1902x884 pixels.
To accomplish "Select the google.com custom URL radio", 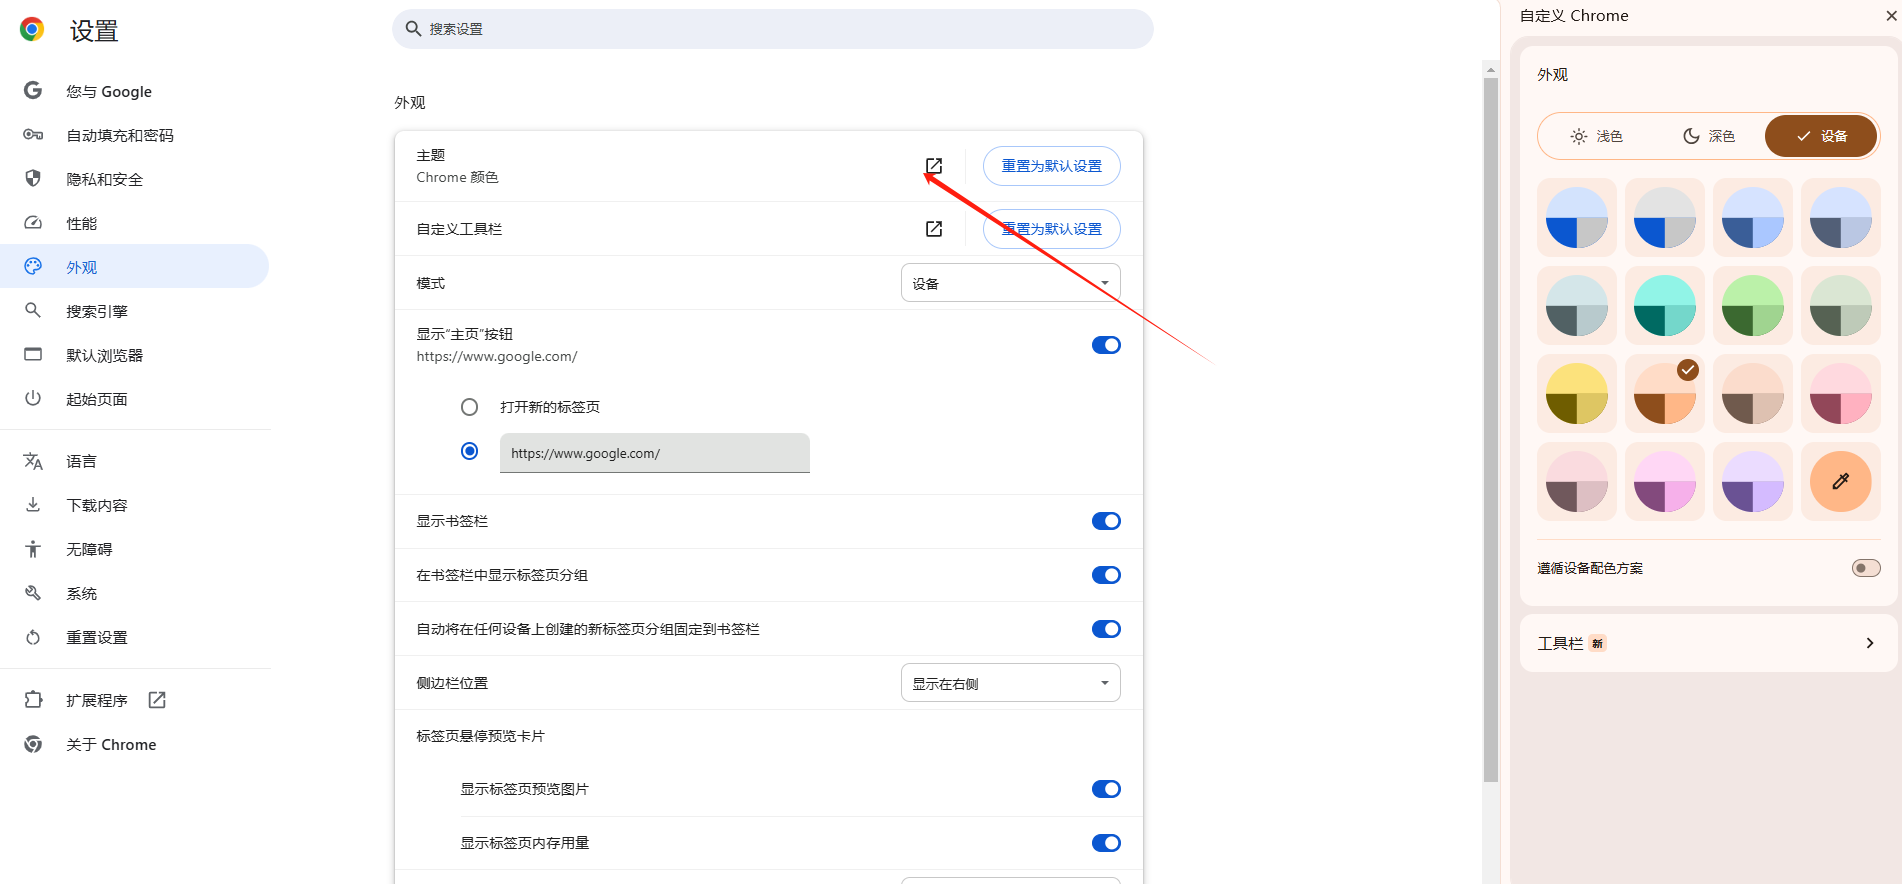I will coord(469,451).
